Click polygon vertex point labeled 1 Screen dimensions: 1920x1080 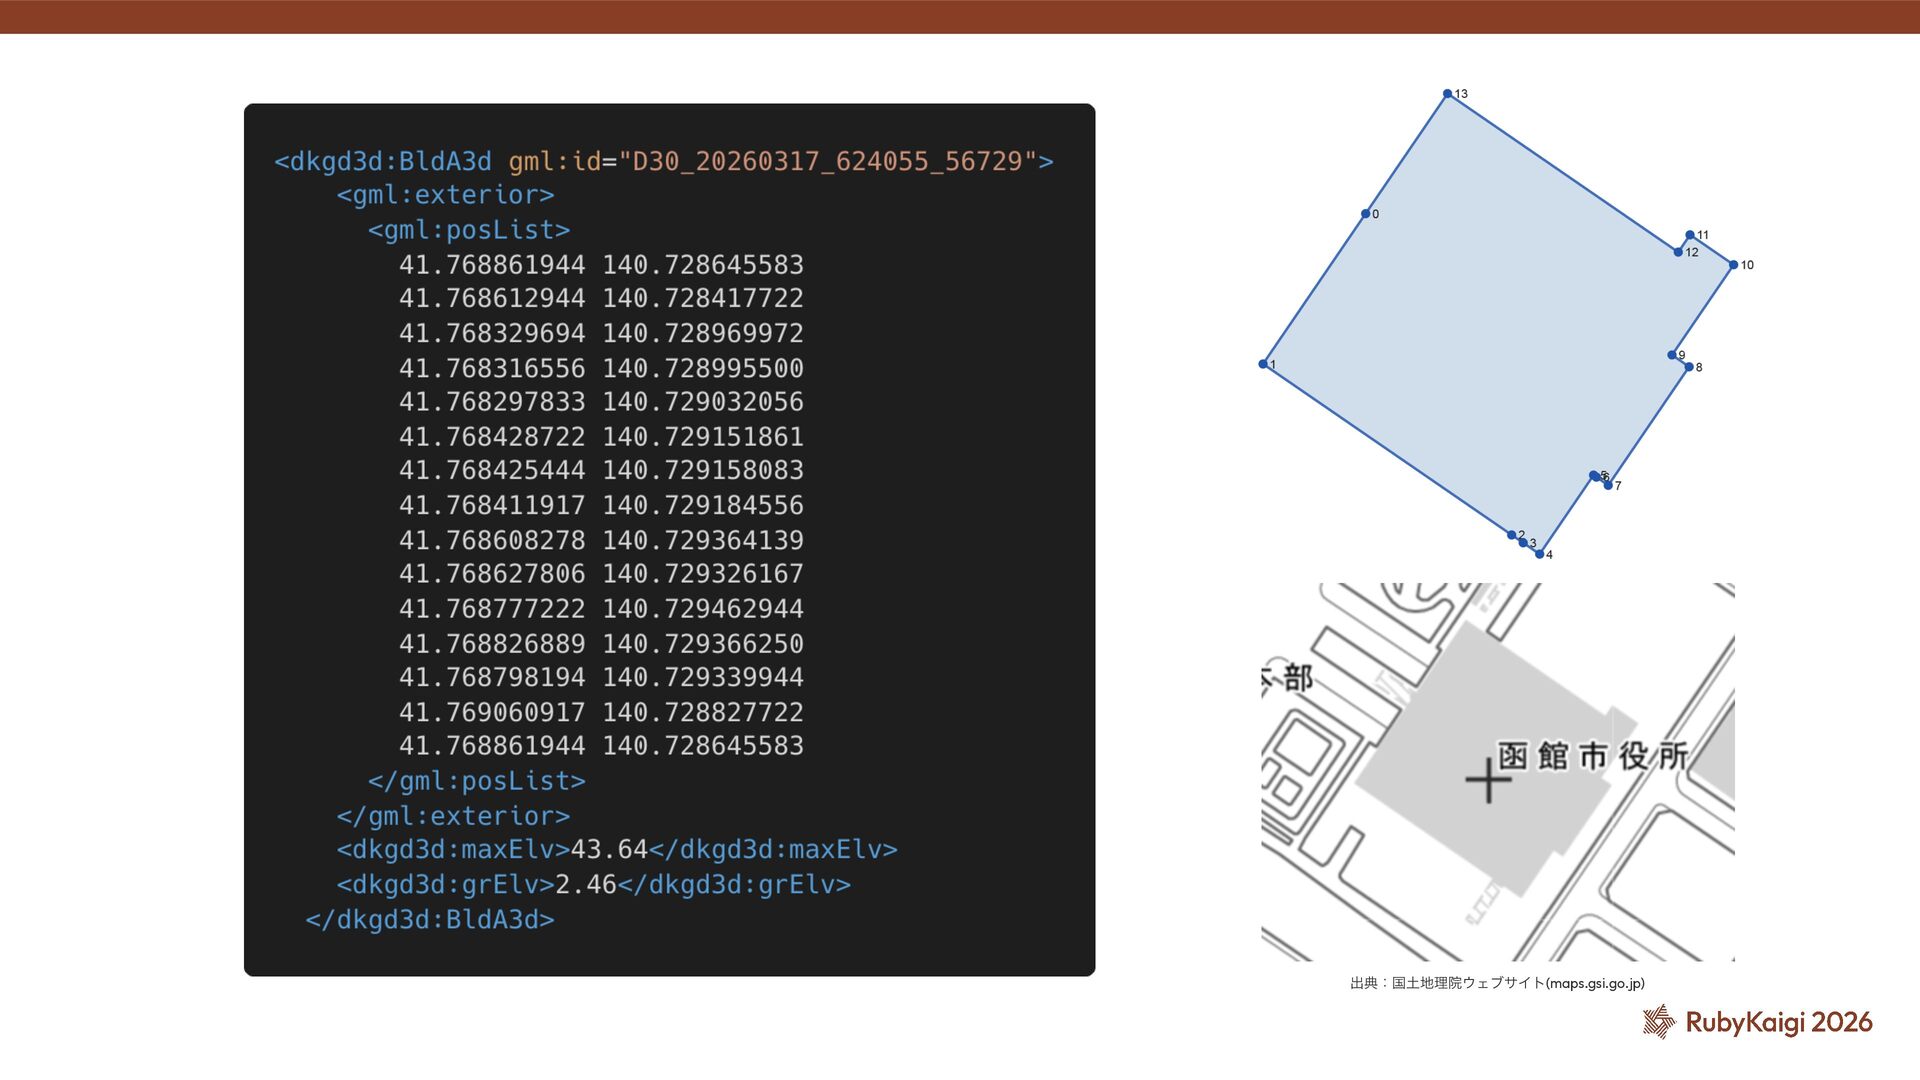coord(1263,364)
